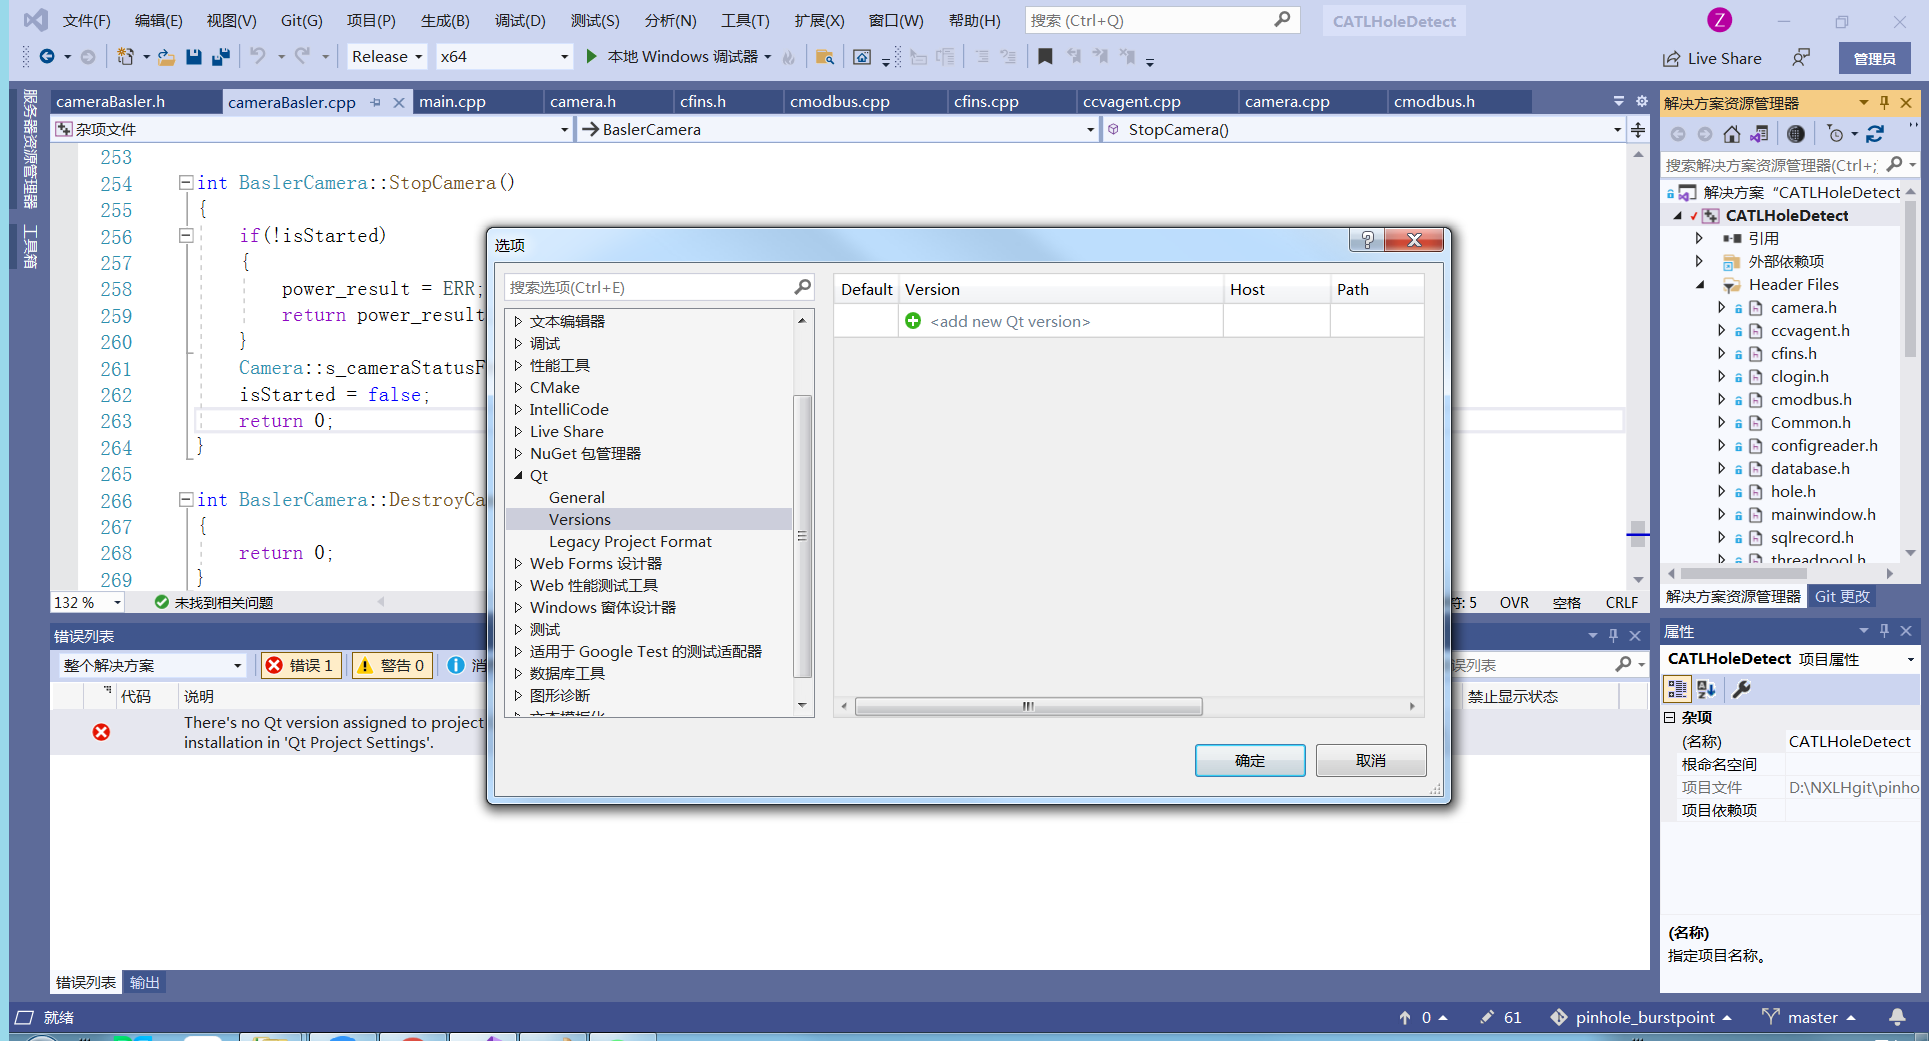Click the search magnifier in Solution Explorer
The height and width of the screenshot is (1041, 1929).
[1897, 164]
